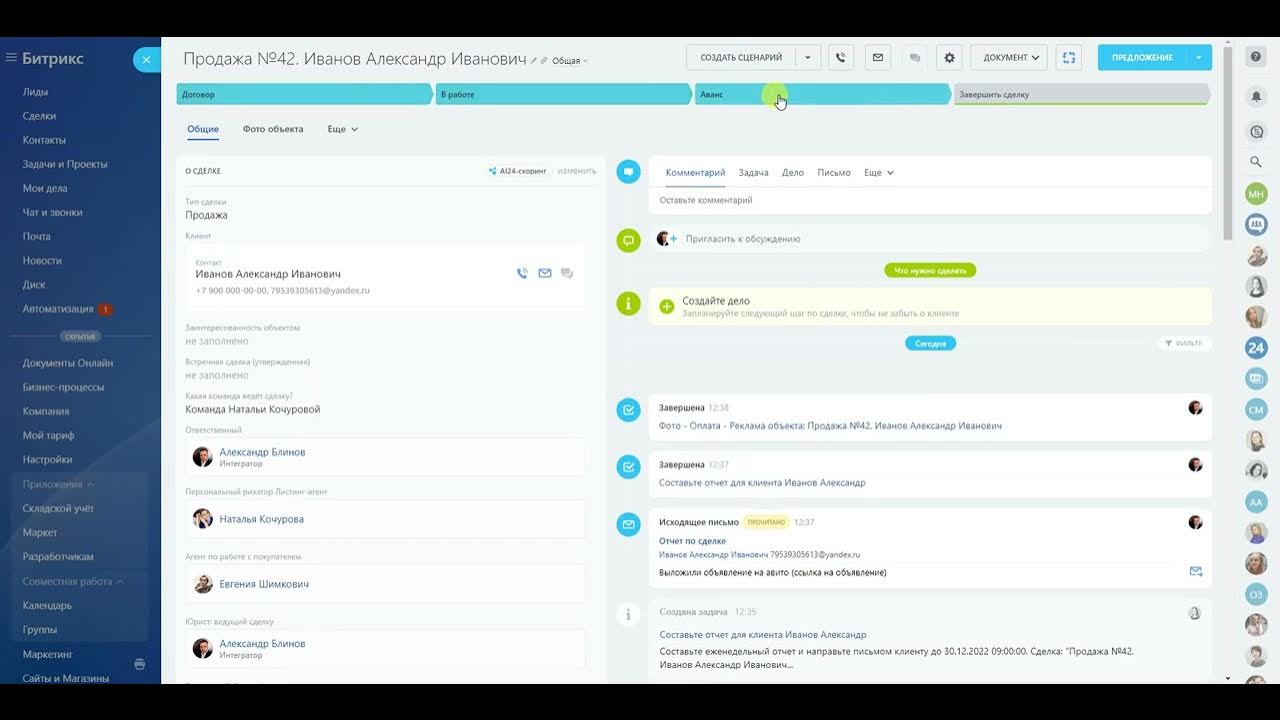Open user ОЗ avatar in right sidebar
Viewport: 1280px width, 720px height.
1256,594
